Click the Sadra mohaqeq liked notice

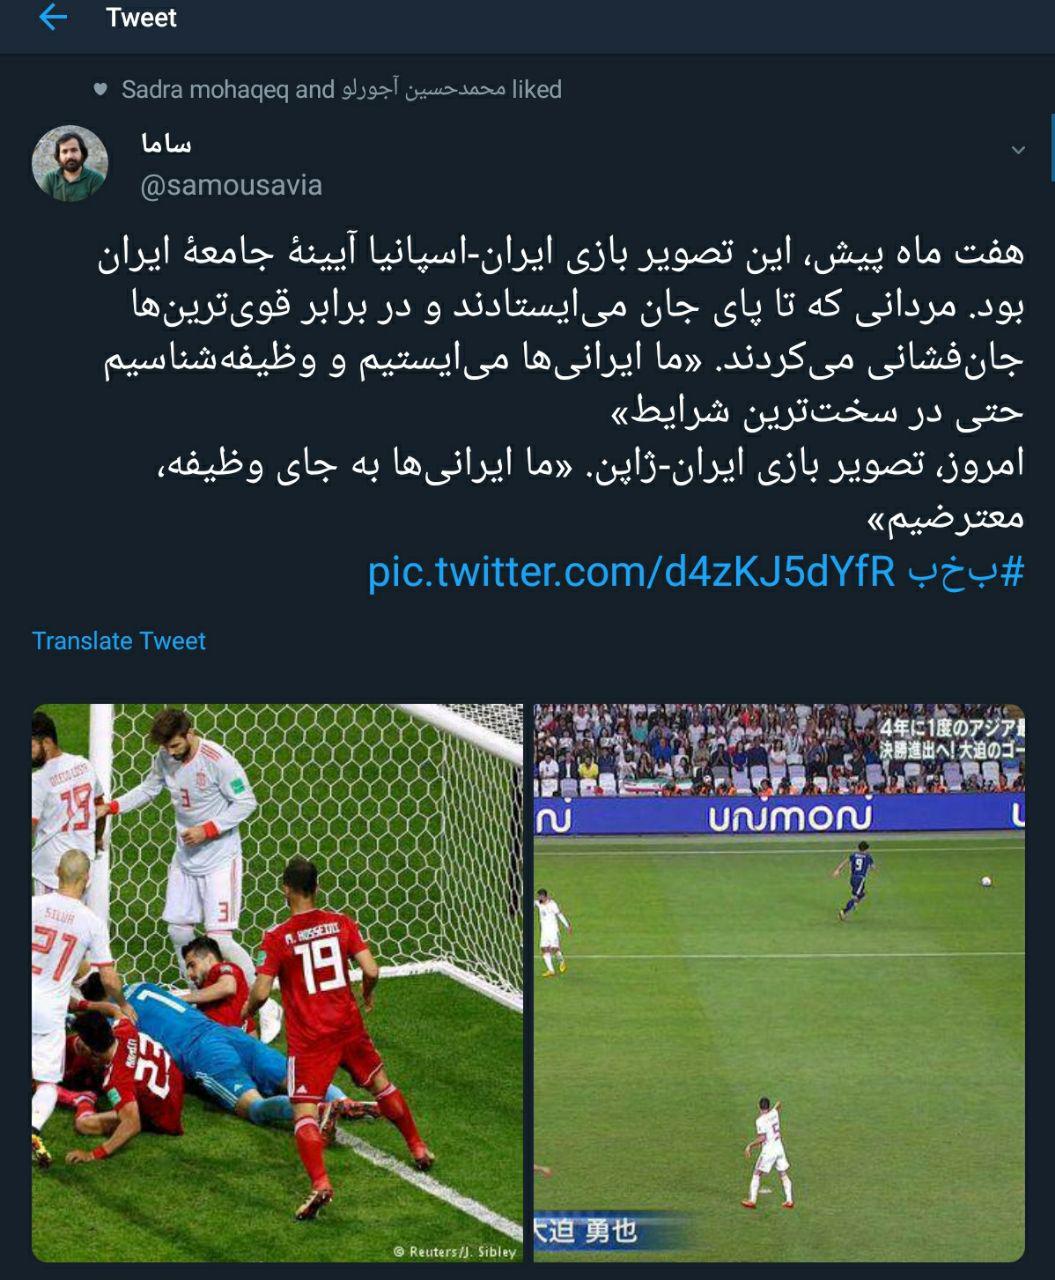pos(341,89)
